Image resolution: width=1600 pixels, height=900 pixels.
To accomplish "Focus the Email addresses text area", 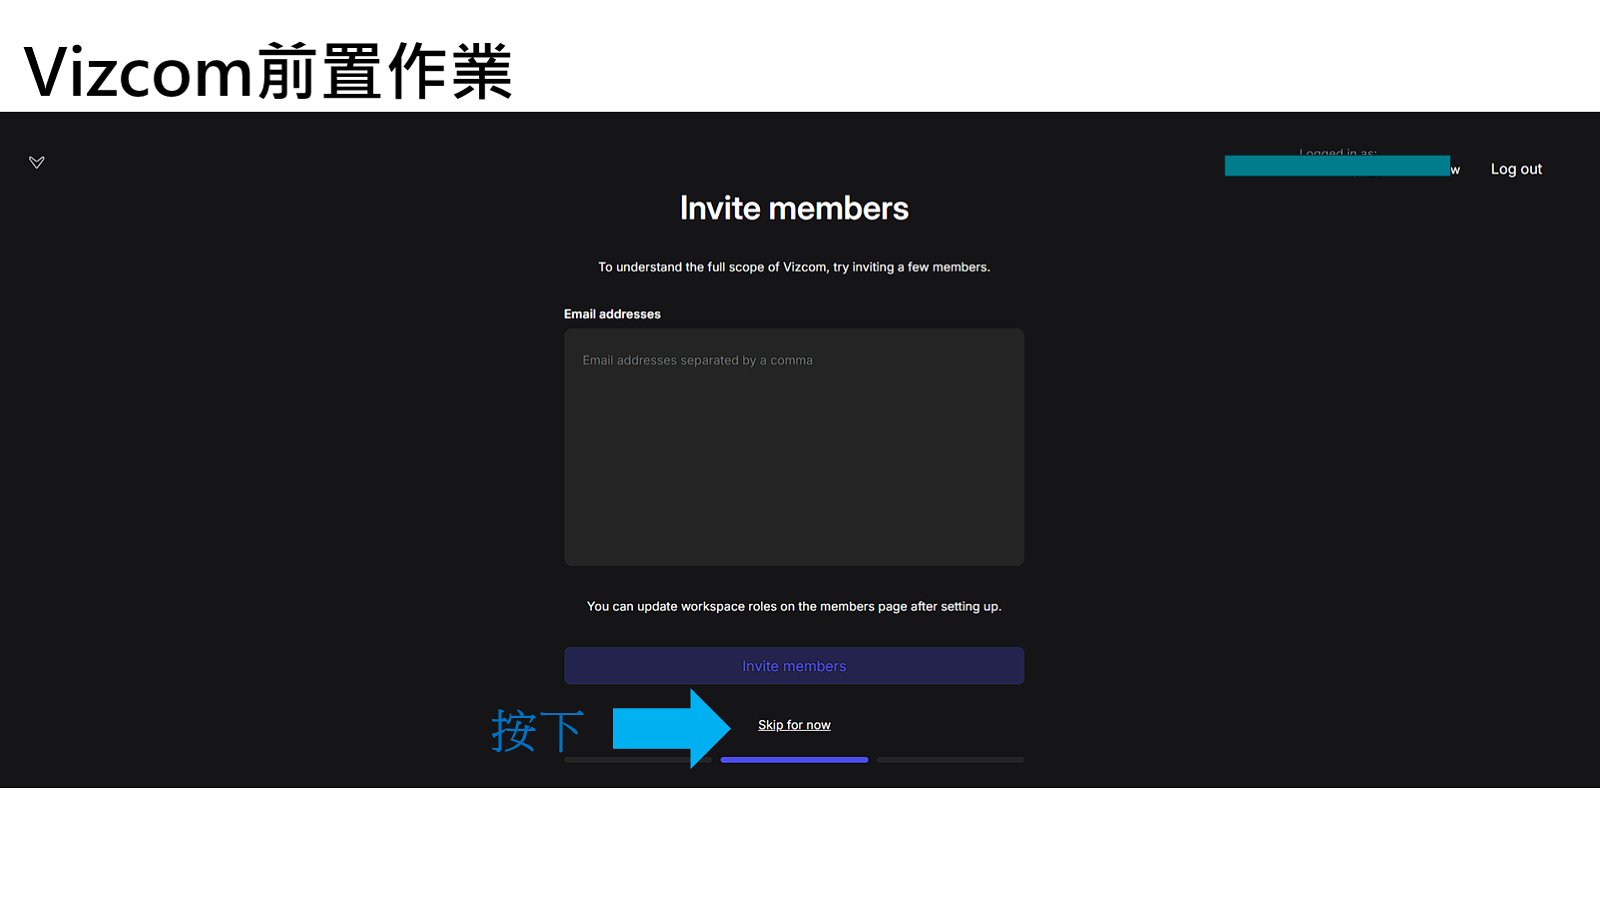I will click(794, 447).
